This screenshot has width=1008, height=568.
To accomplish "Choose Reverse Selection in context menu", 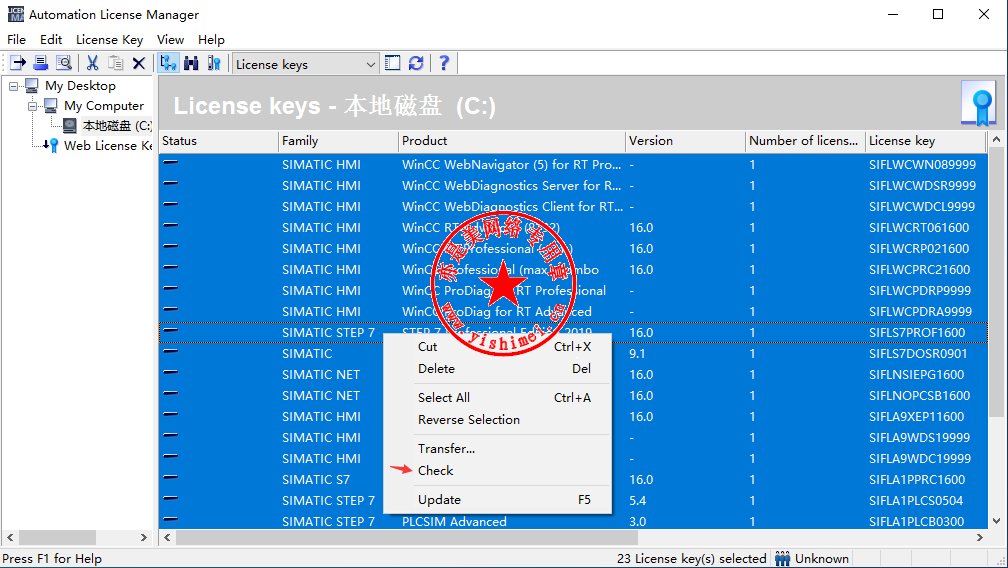I will click(x=497, y=420).
